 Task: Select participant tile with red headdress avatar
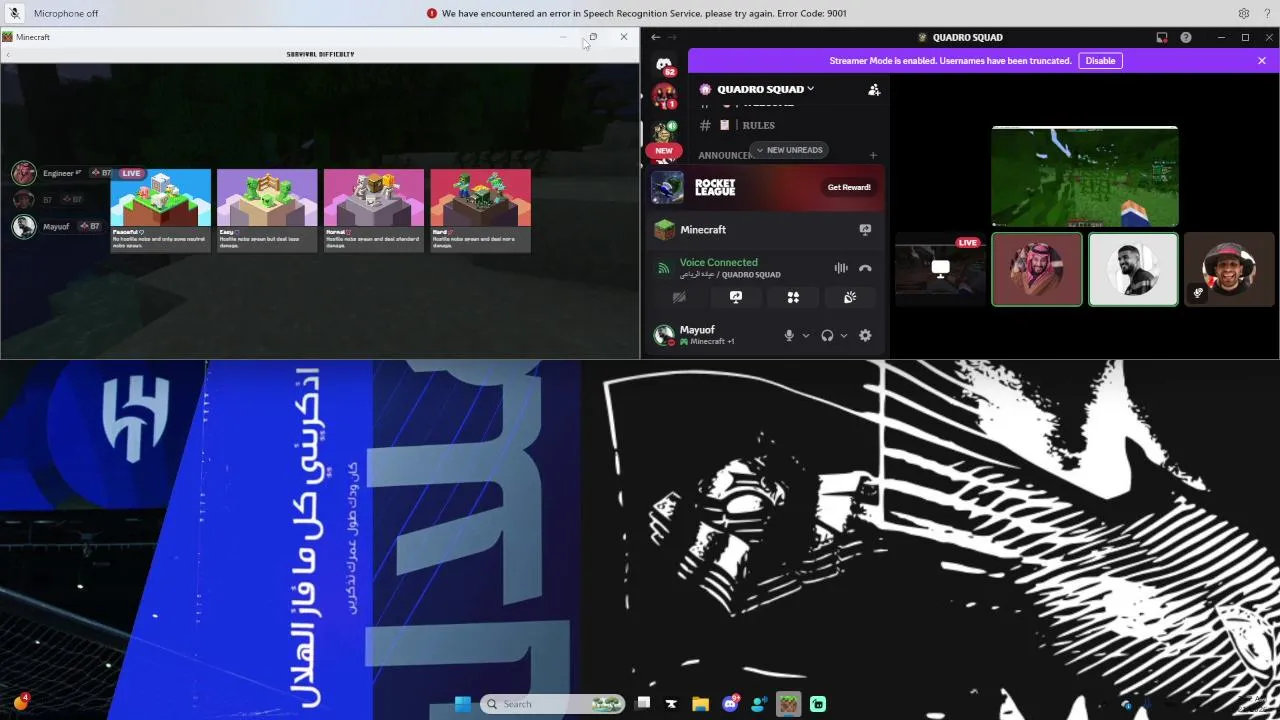tap(1037, 270)
